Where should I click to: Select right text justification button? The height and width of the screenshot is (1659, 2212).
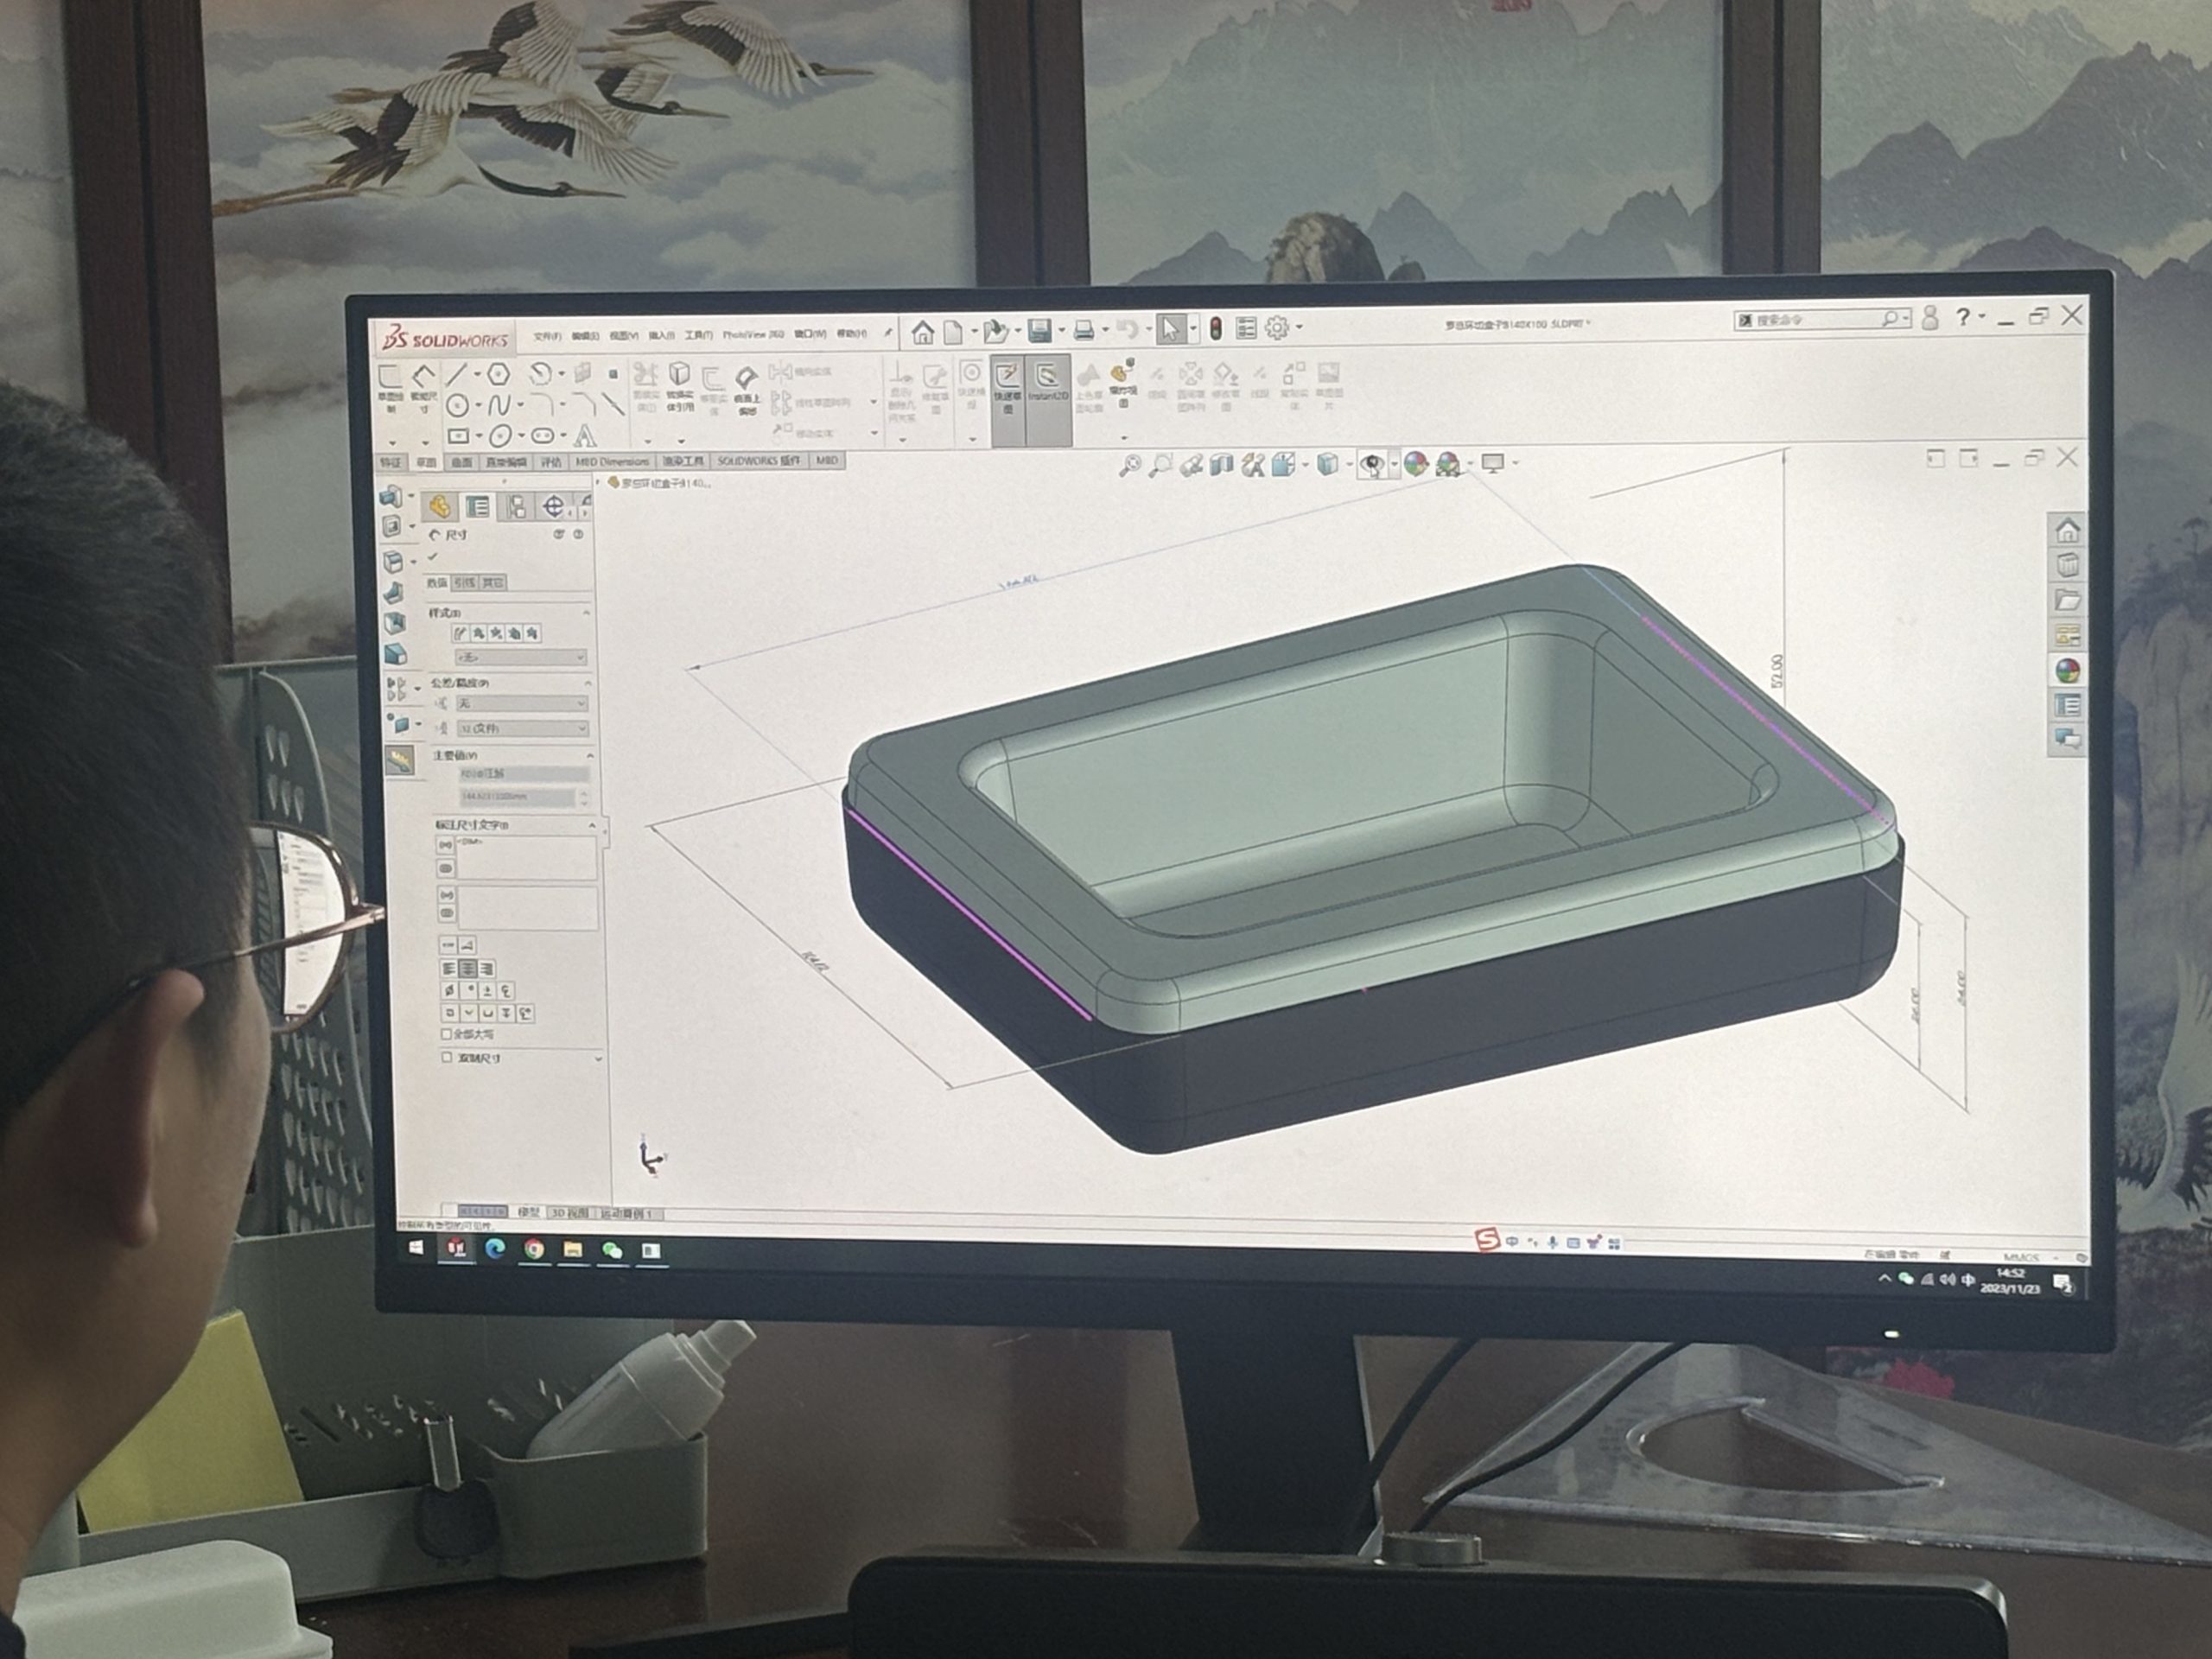486,969
